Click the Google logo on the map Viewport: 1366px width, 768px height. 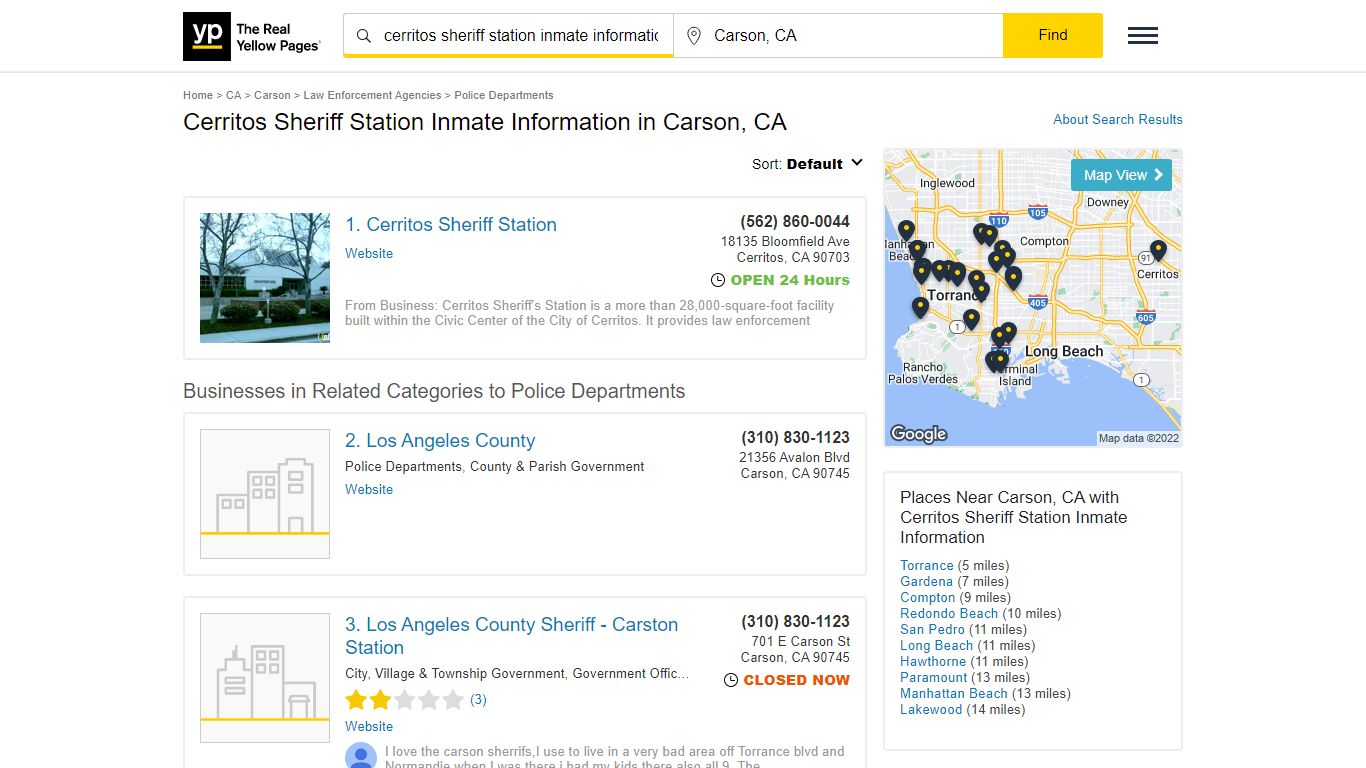pos(918,433)
